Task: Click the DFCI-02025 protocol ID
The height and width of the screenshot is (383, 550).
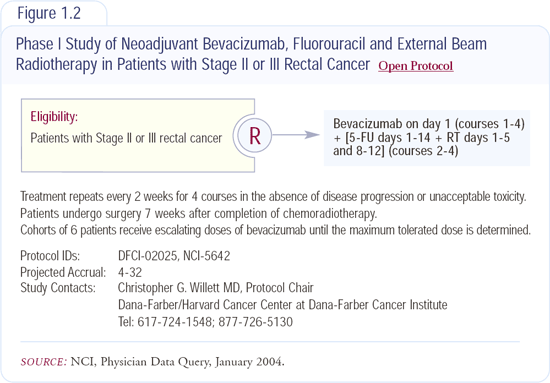Action: point(148,256)
